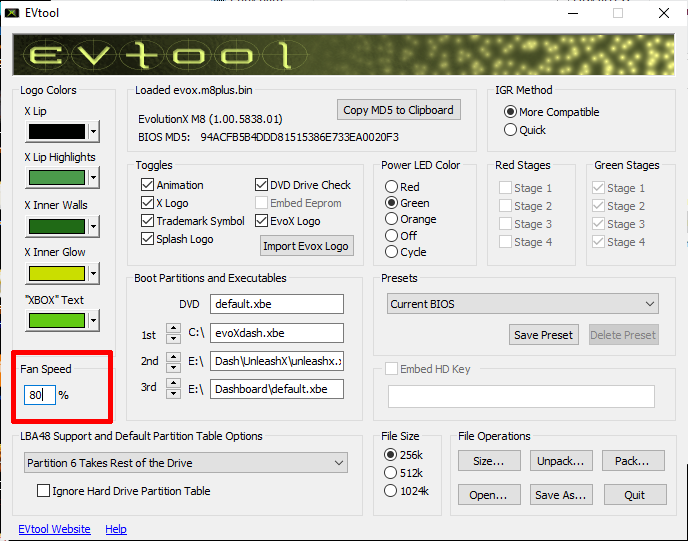Disable the Trademark Symbol checkbox

[193, 221]
